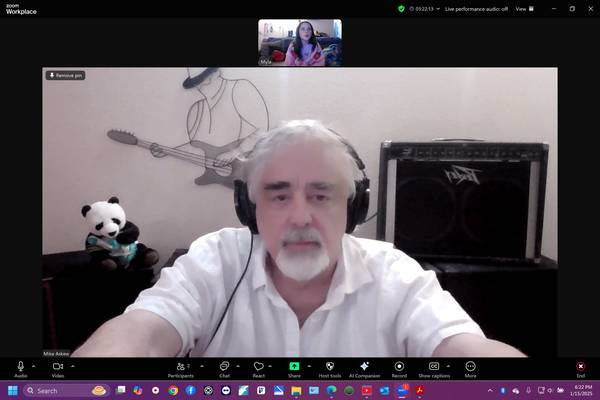Toggle the camera using the Video button
Screen dimensions: 600x400
point(57,367)
